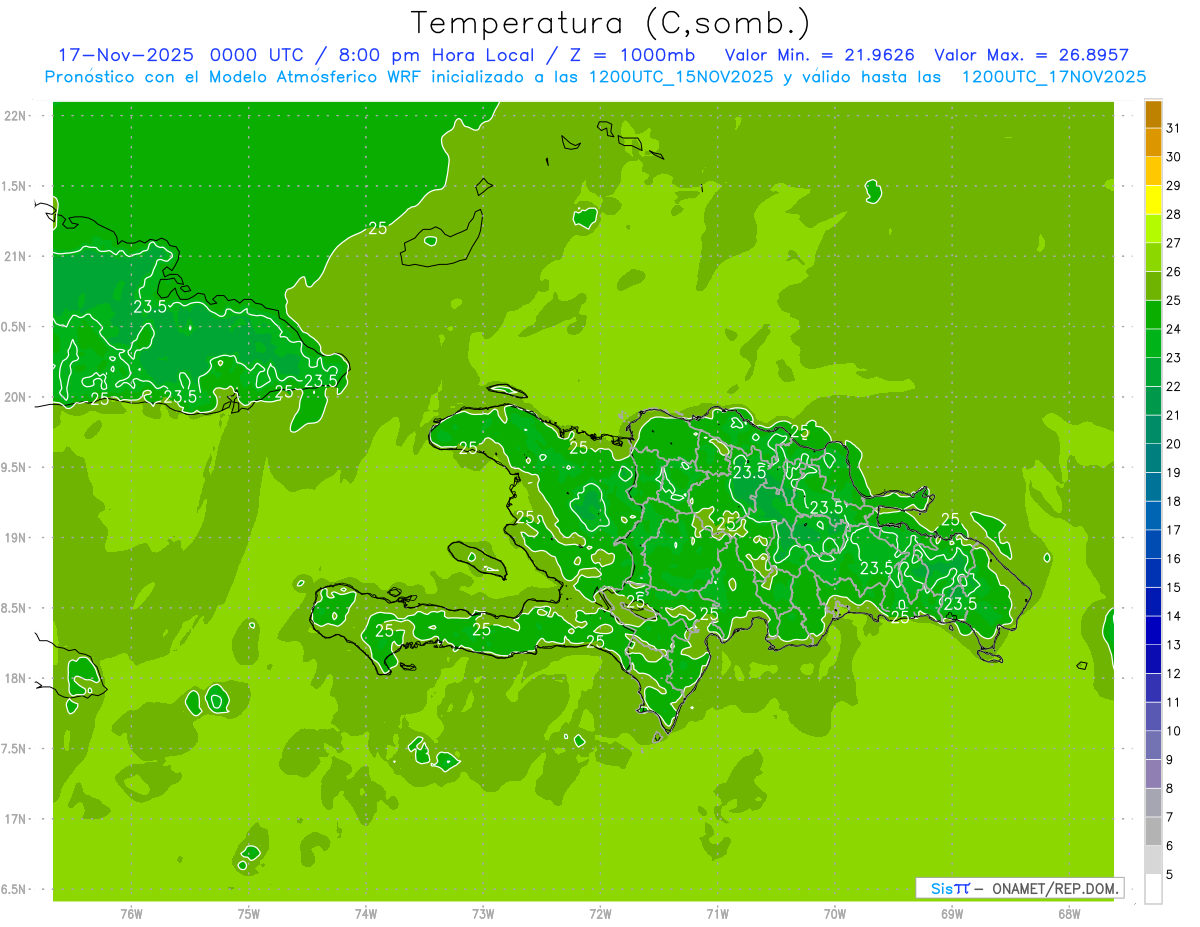1200x927 pixels.
Task: Click the gray swatch between 7 and 8
Action: coord(1153,803)
